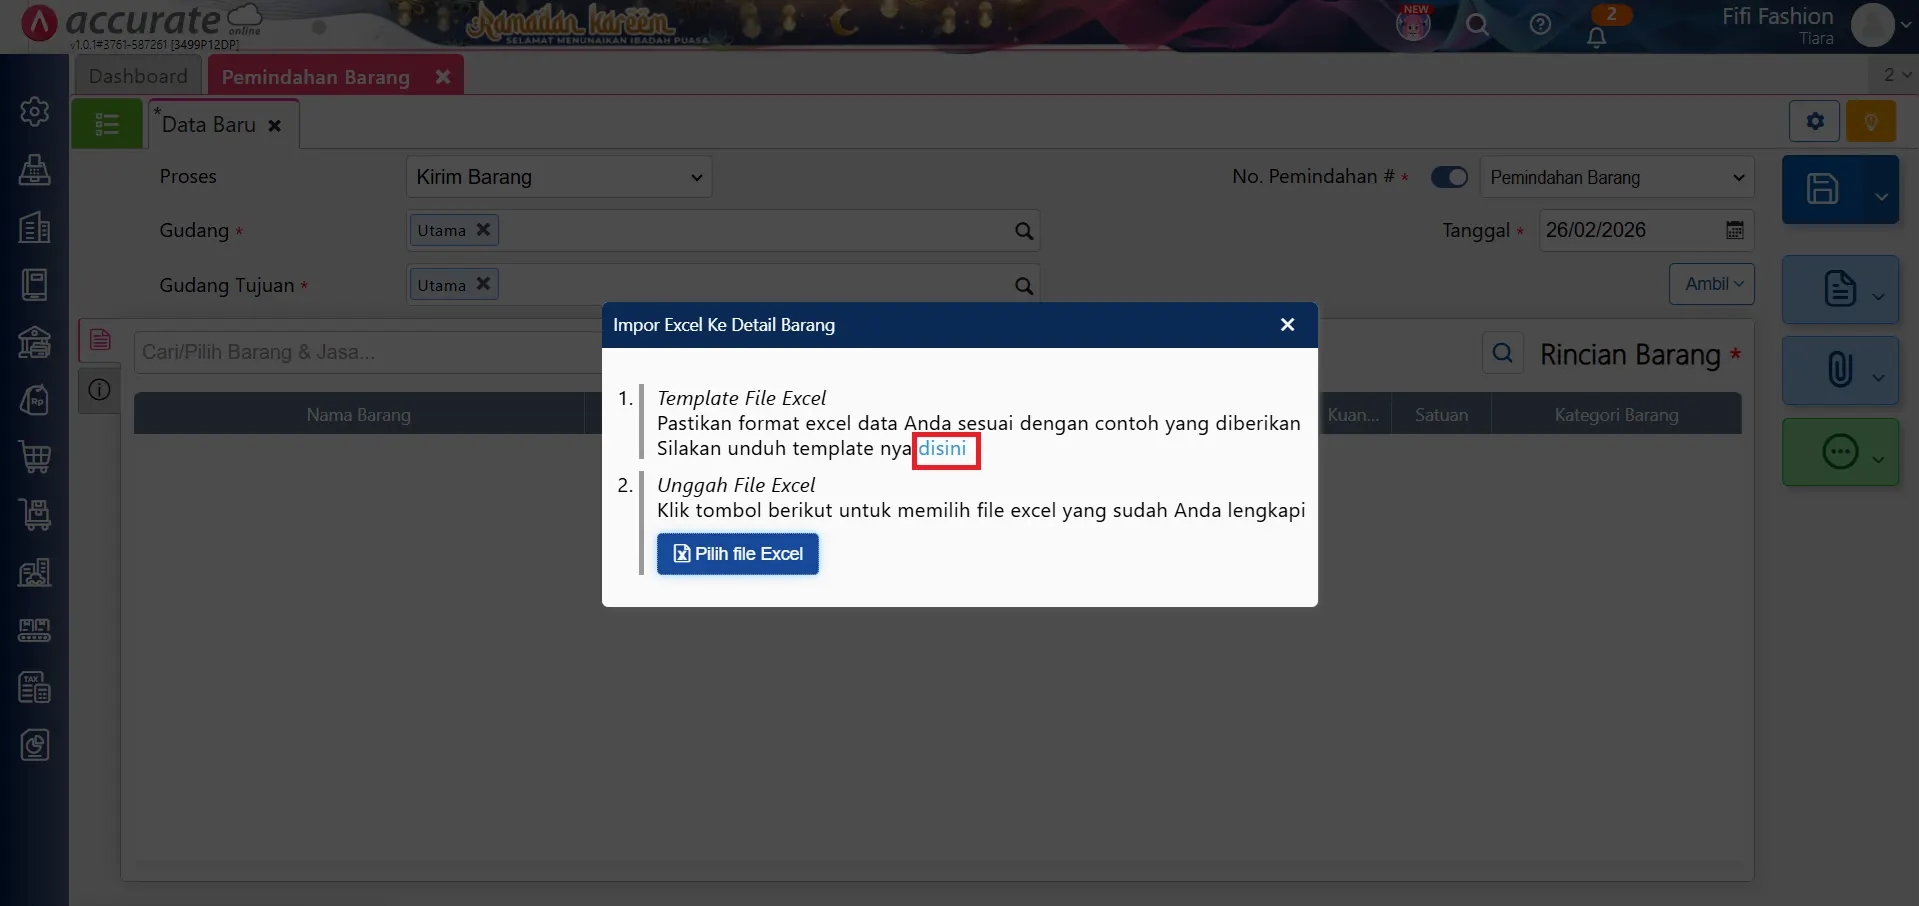The image size is (1919, 906).
Task: Open the settings gear at sidebar top
Action: [x=35, y=111]
